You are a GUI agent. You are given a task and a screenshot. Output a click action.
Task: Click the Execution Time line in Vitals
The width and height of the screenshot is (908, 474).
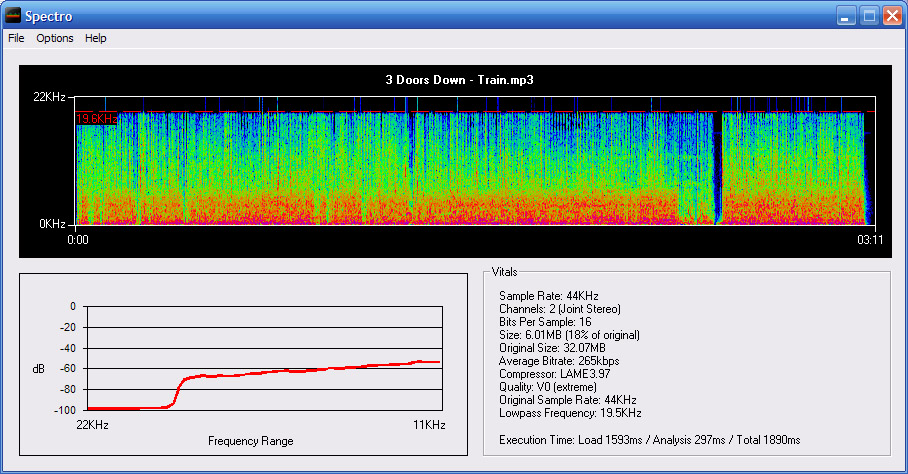(649, 439)
